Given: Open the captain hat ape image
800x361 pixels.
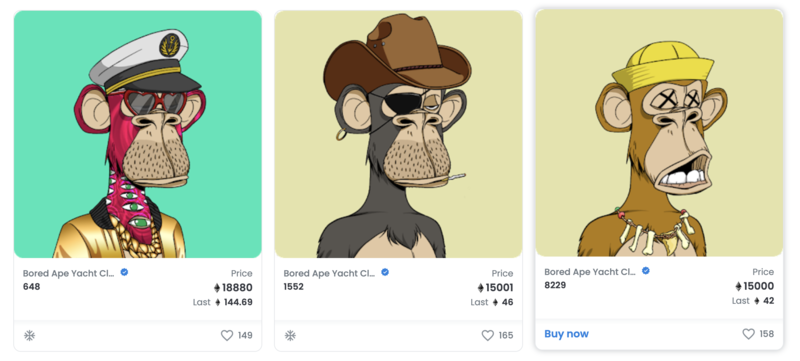Looking at the screenshot, I should (138, 134).
